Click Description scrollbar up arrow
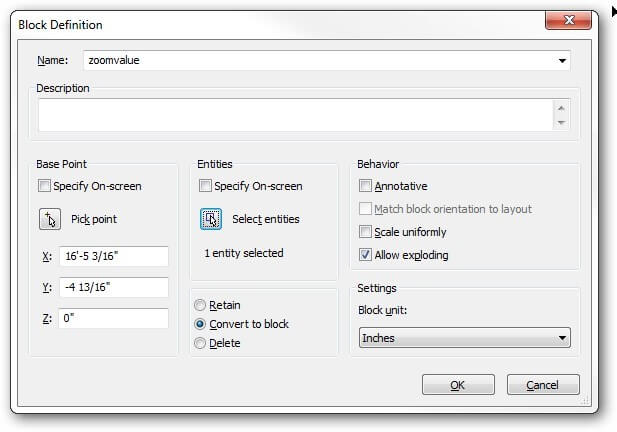Screen dimensions: 617x432 pos(561,108)
